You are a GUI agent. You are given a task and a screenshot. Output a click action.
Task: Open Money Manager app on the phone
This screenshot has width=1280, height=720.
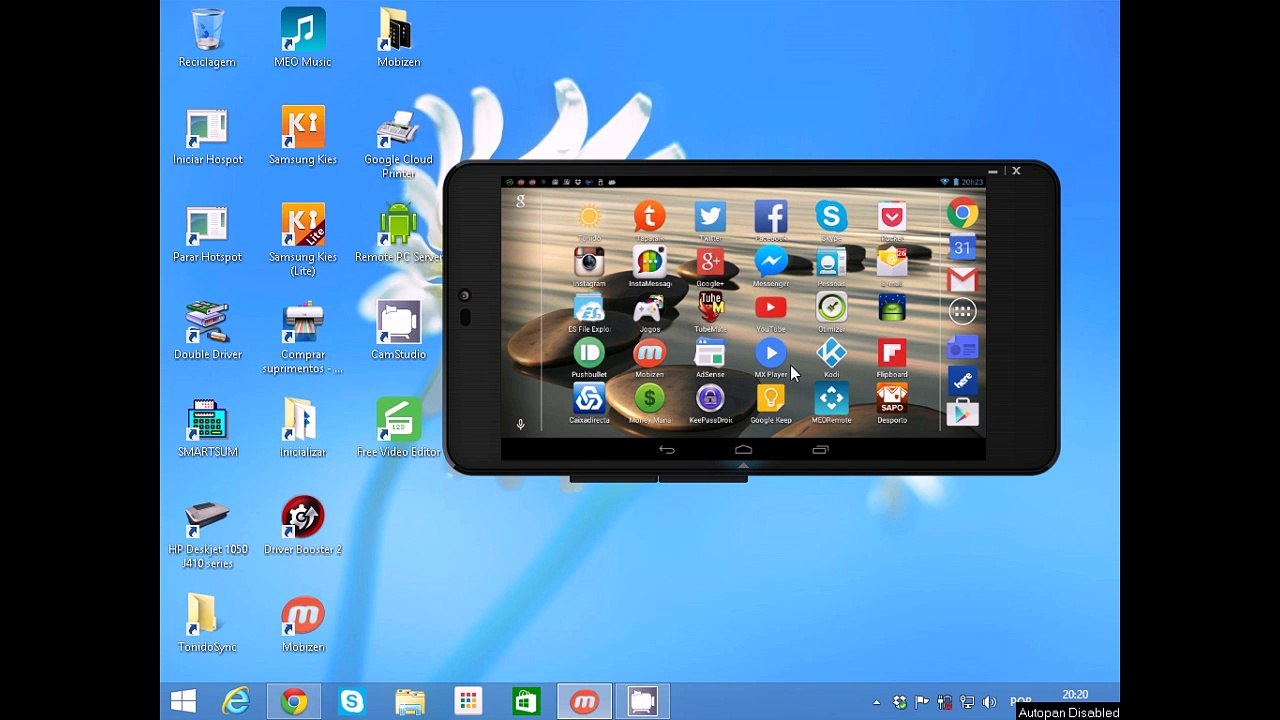tap(649, 399)
